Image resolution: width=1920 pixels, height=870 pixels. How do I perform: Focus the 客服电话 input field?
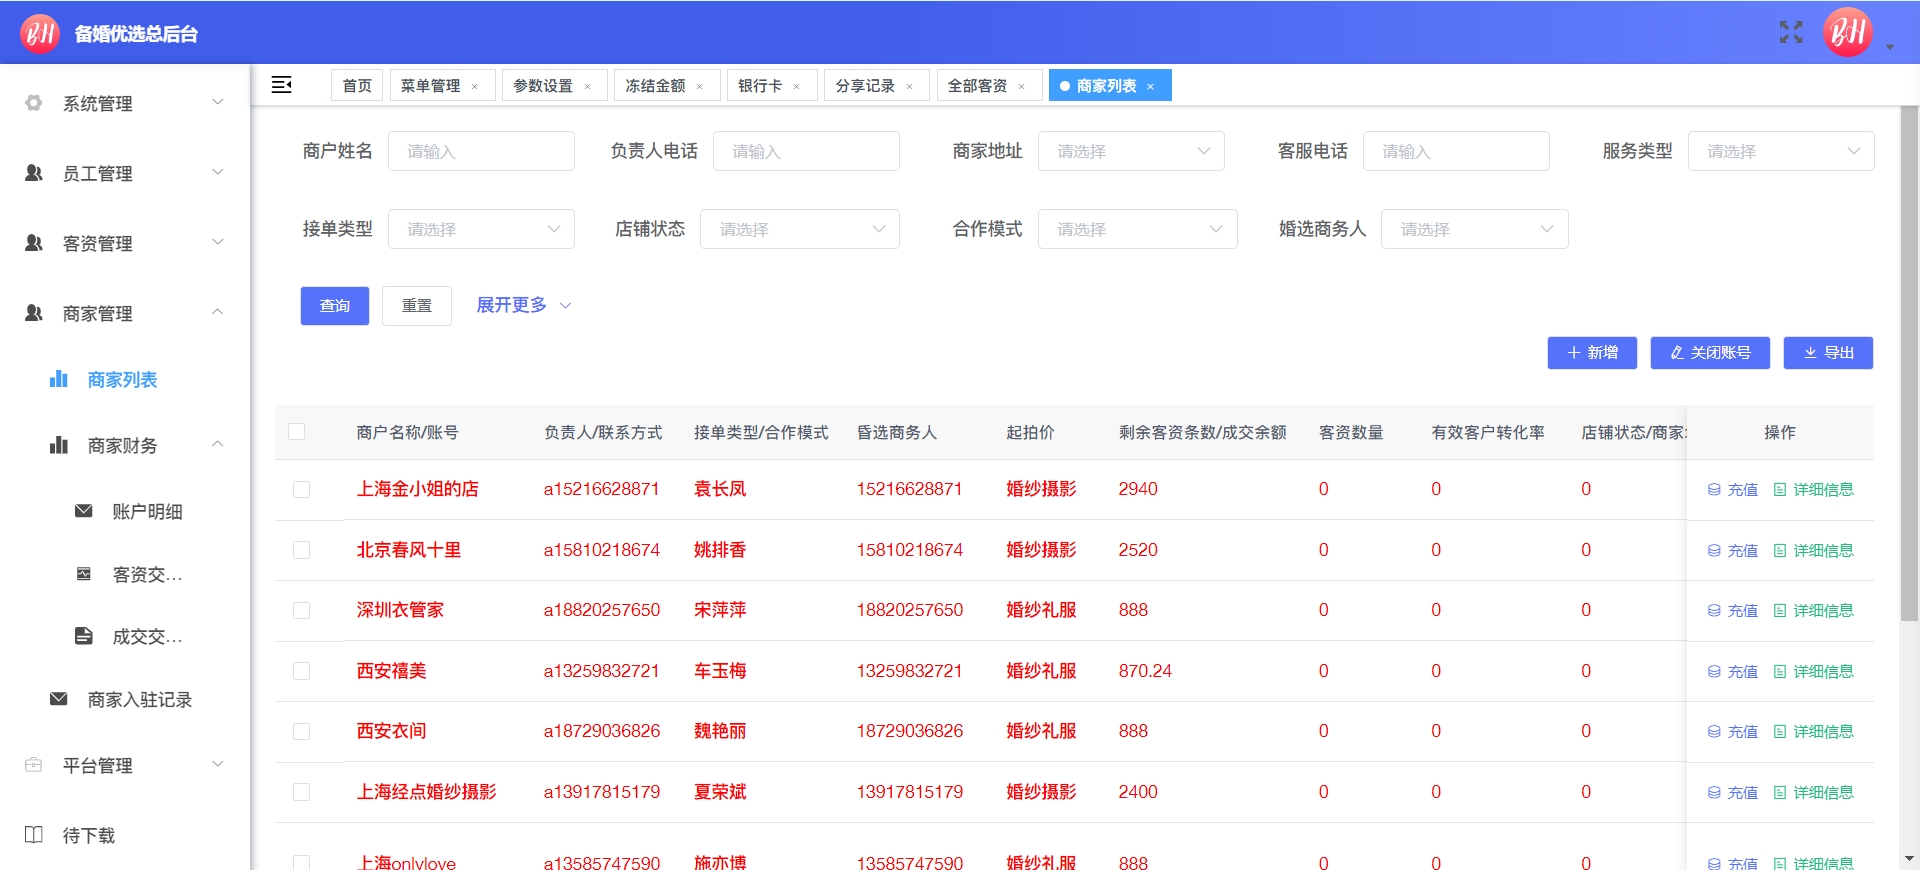(x=1456, y=151)
